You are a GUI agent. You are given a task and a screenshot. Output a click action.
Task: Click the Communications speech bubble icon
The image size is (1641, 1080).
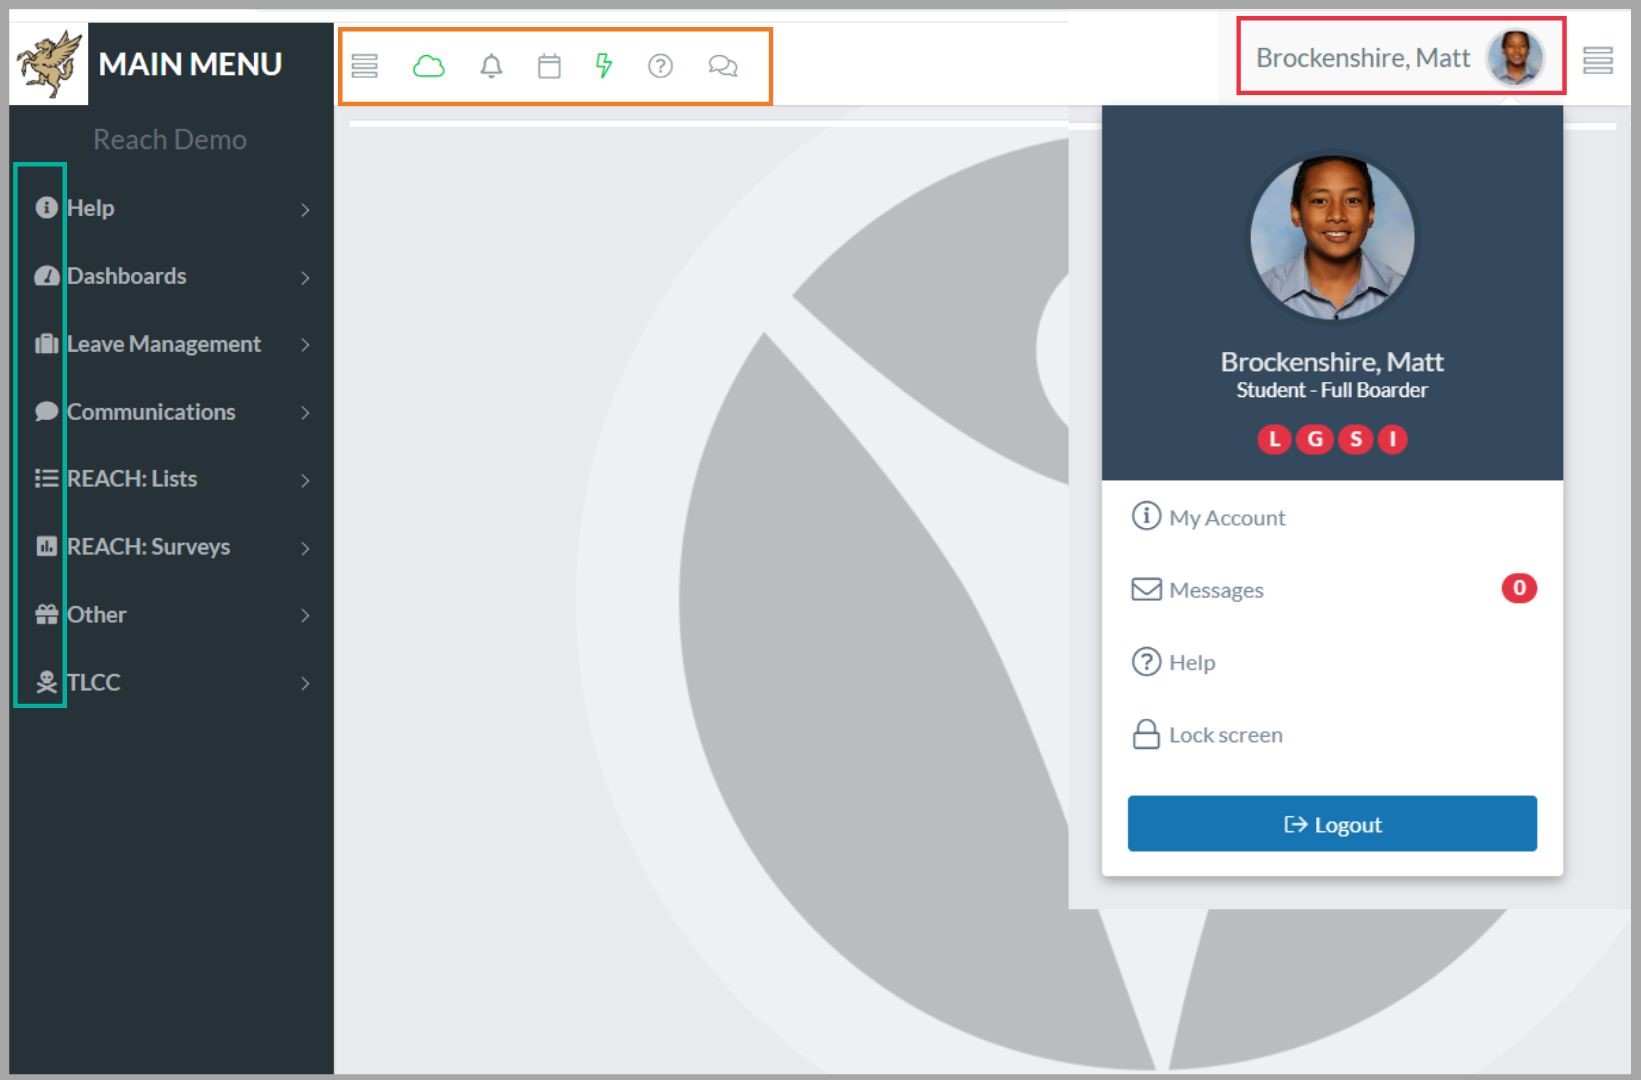click(46, 411)
